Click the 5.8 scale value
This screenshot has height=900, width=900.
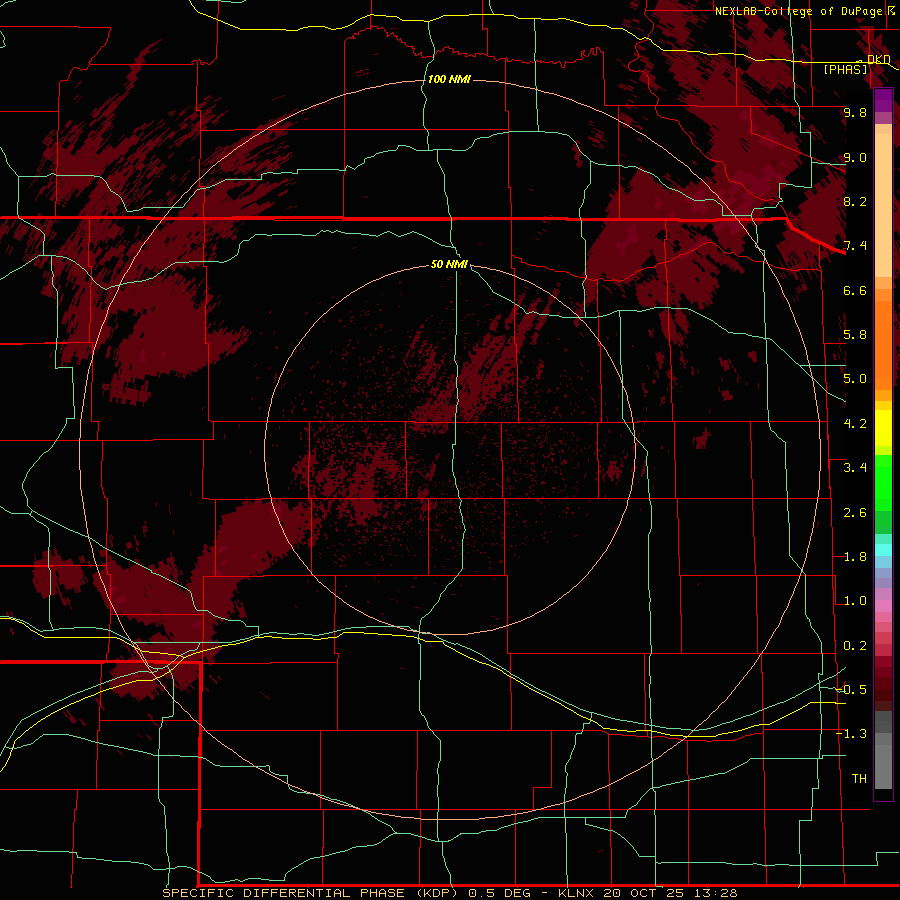click(855, 335)
